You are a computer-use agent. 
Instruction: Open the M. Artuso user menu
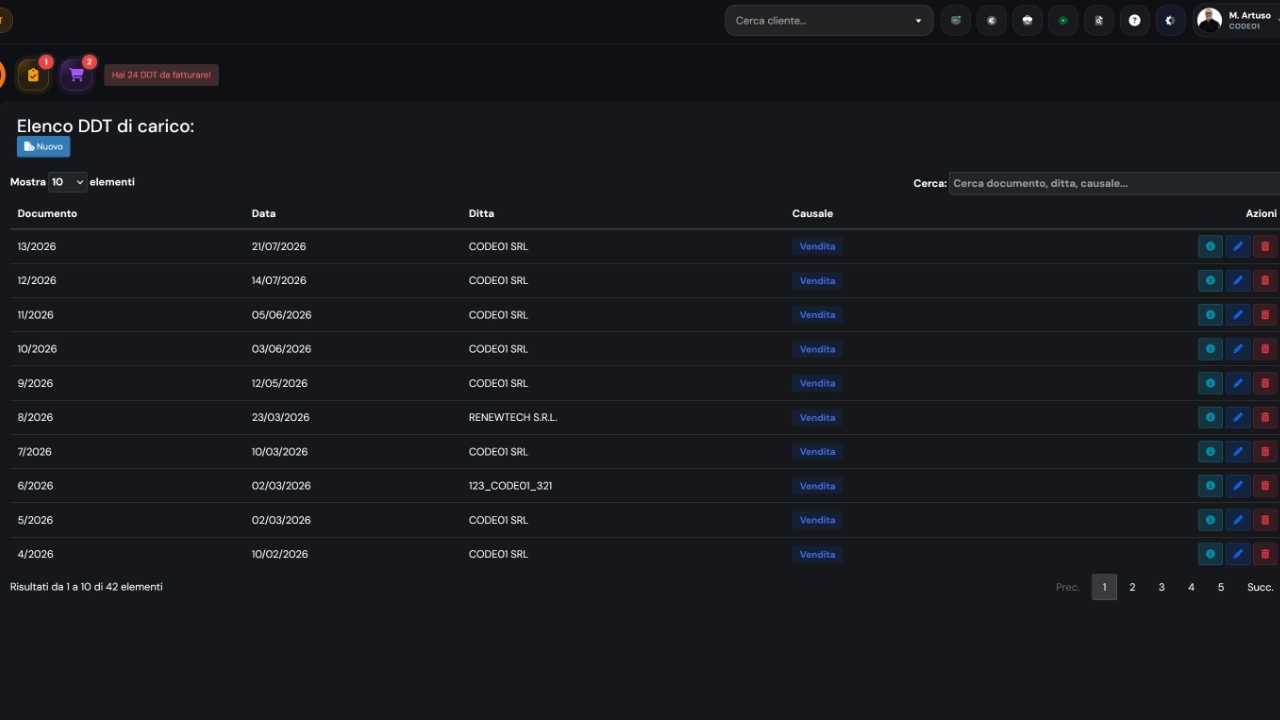pos(1237,20)
